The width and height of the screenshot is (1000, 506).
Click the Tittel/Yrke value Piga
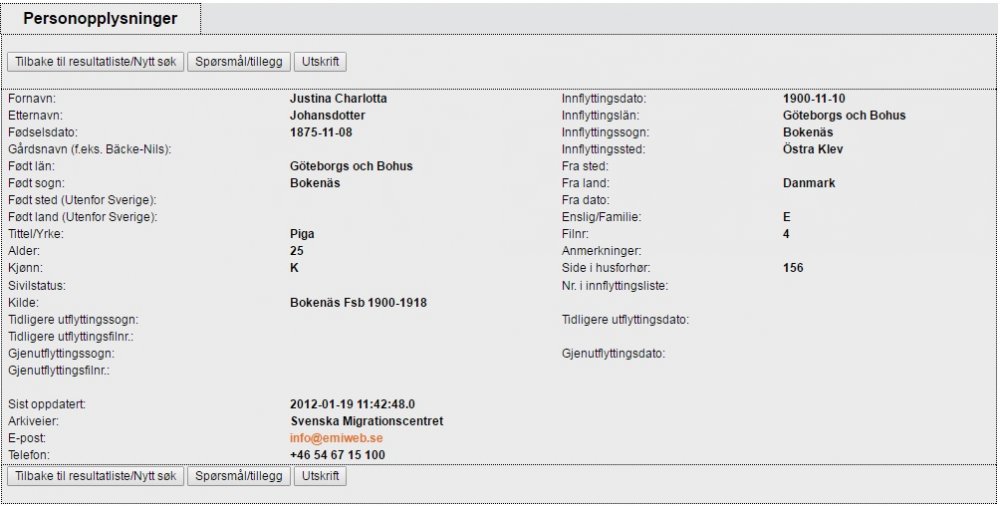point(302,234)
